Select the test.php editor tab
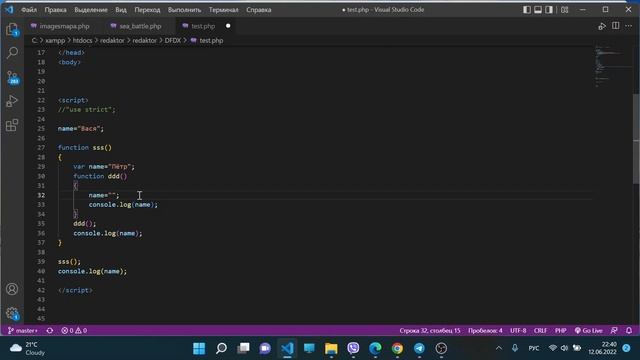The height and width of the screenshot is (360, 640). point(203,26)
